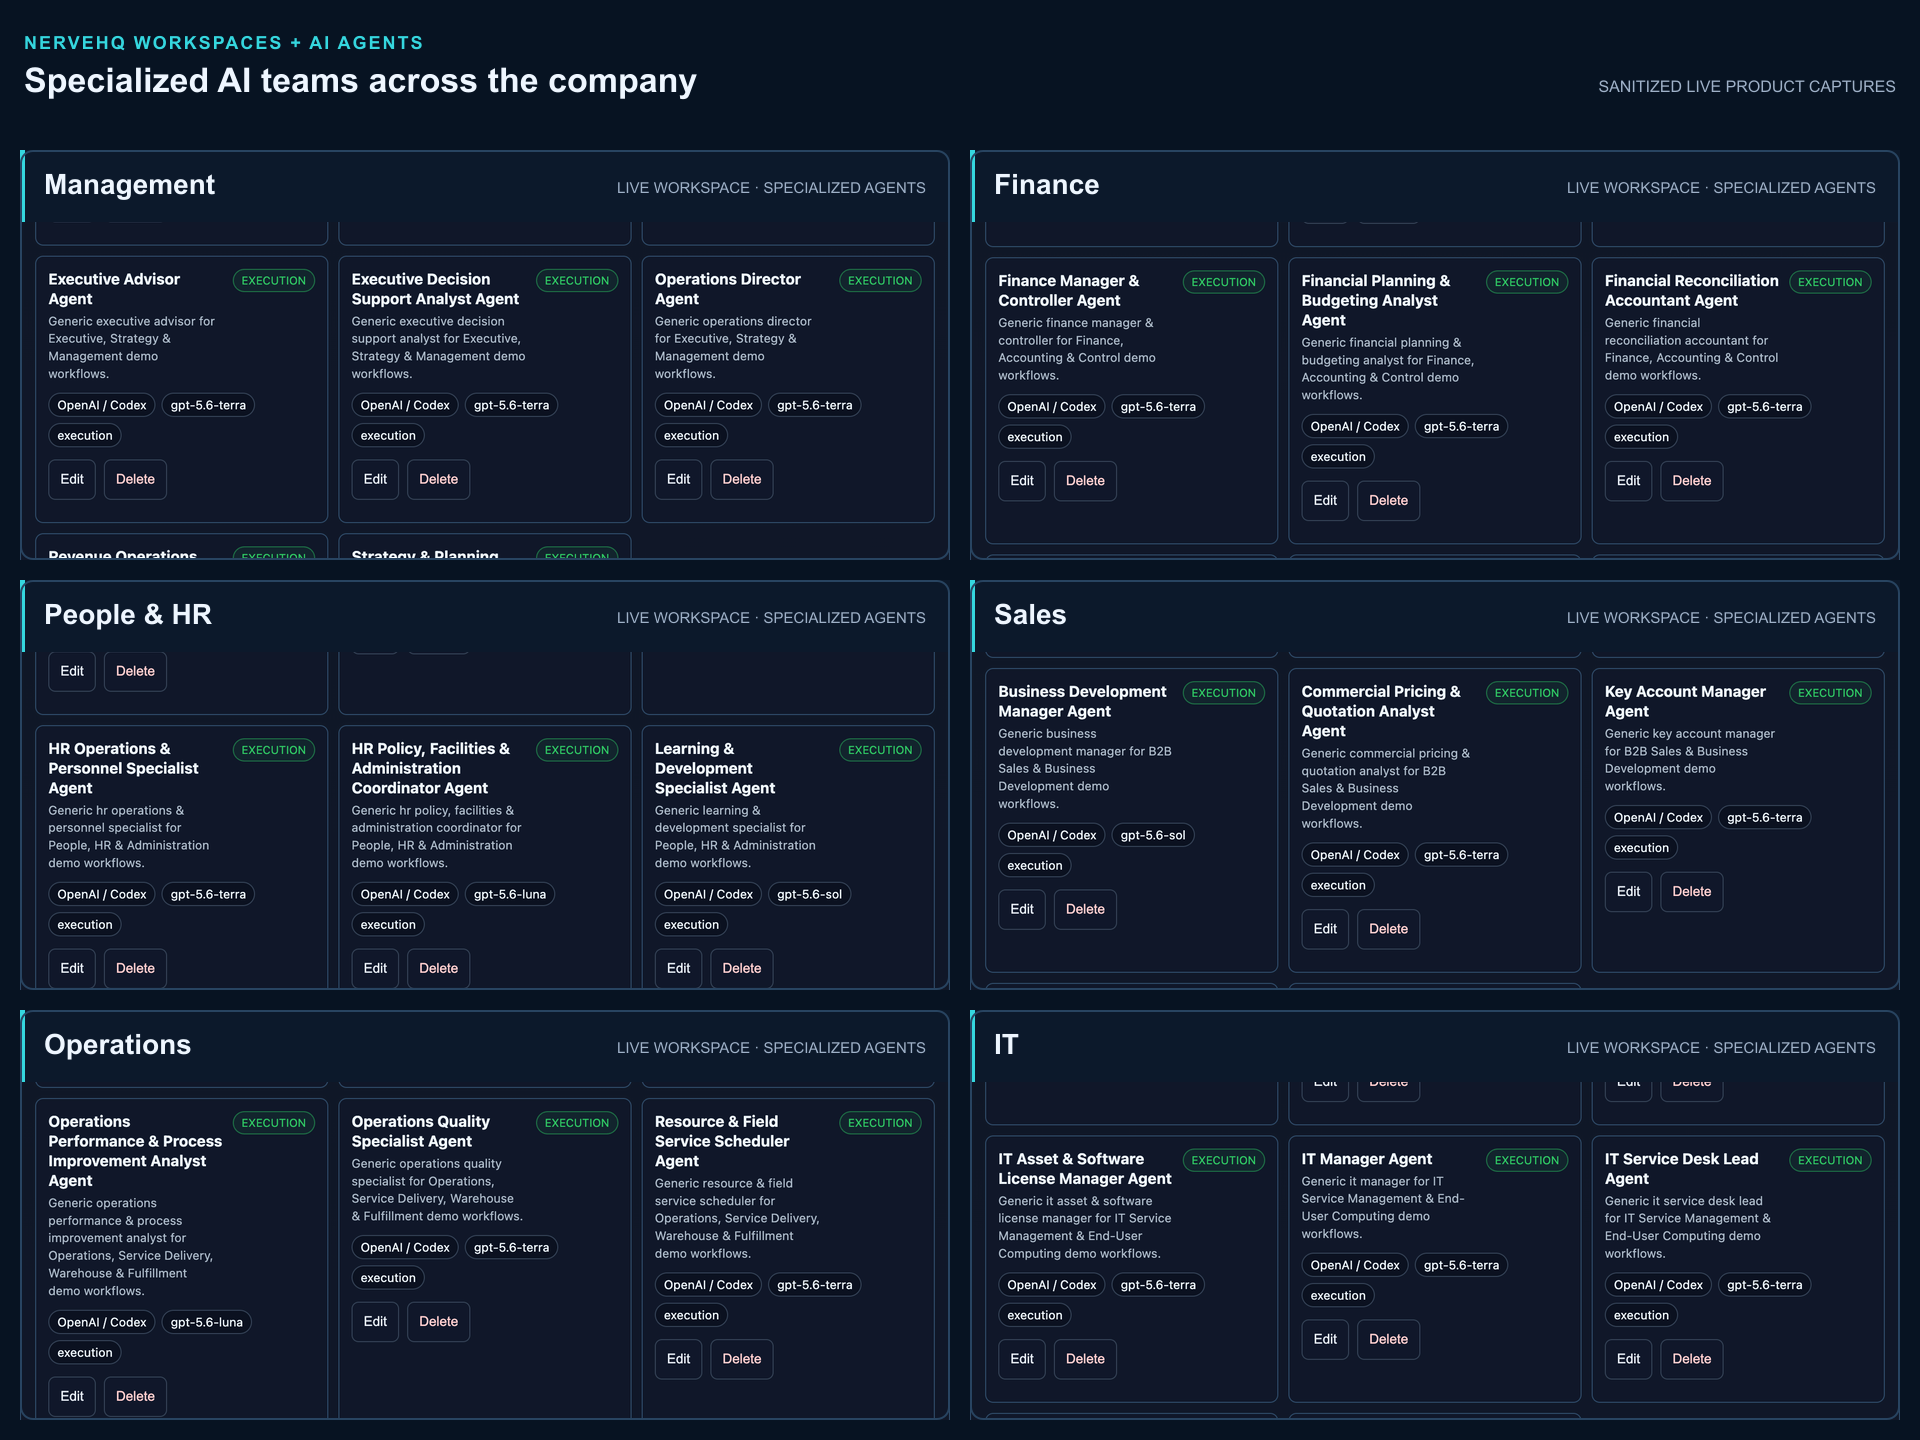1920x1440 pixels.
Task: Edit the Executive Advisor Agent
Action: coord(72,479)
